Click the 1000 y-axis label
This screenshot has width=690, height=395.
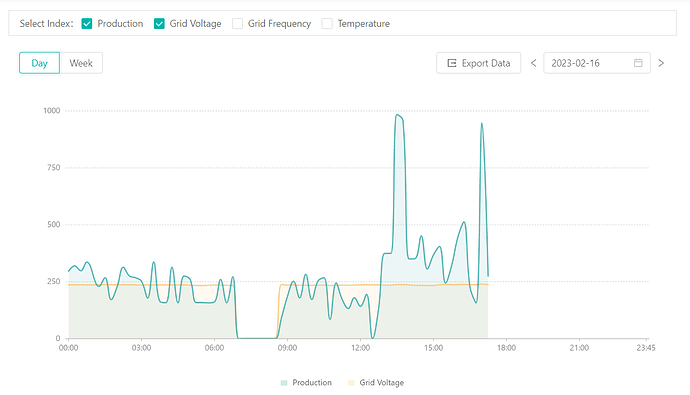51,110
